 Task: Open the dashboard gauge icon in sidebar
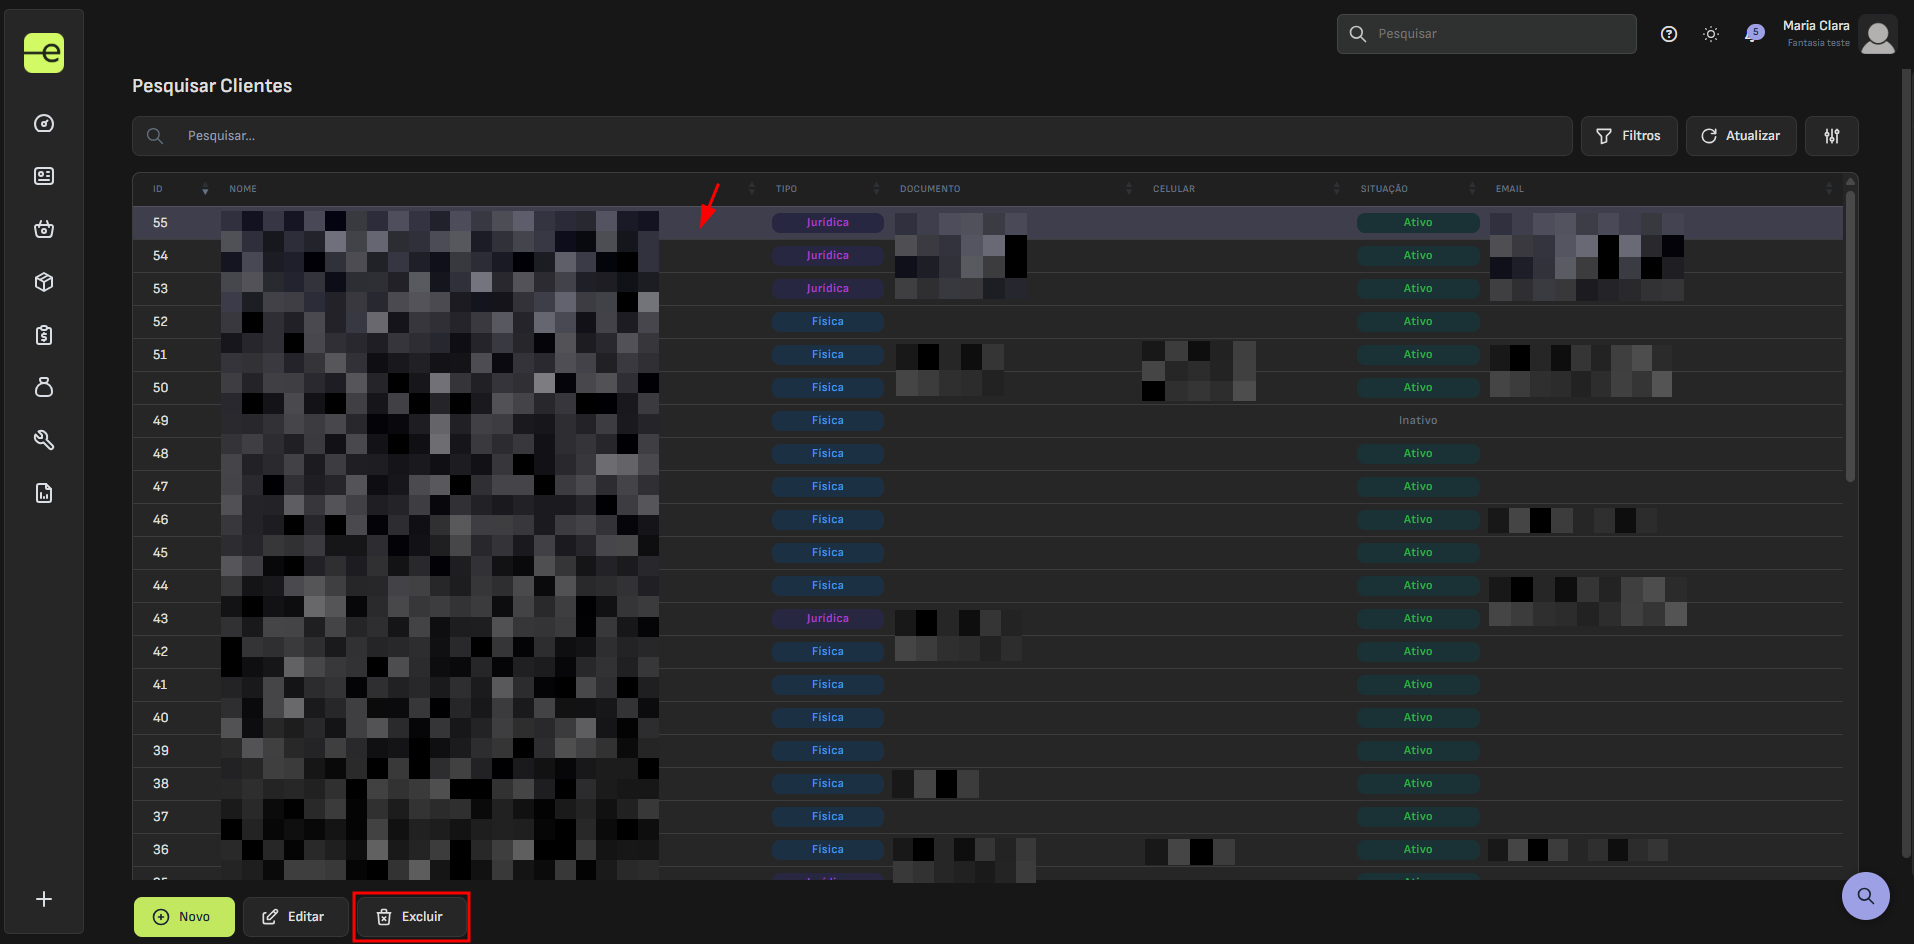[x=44, y=123]
